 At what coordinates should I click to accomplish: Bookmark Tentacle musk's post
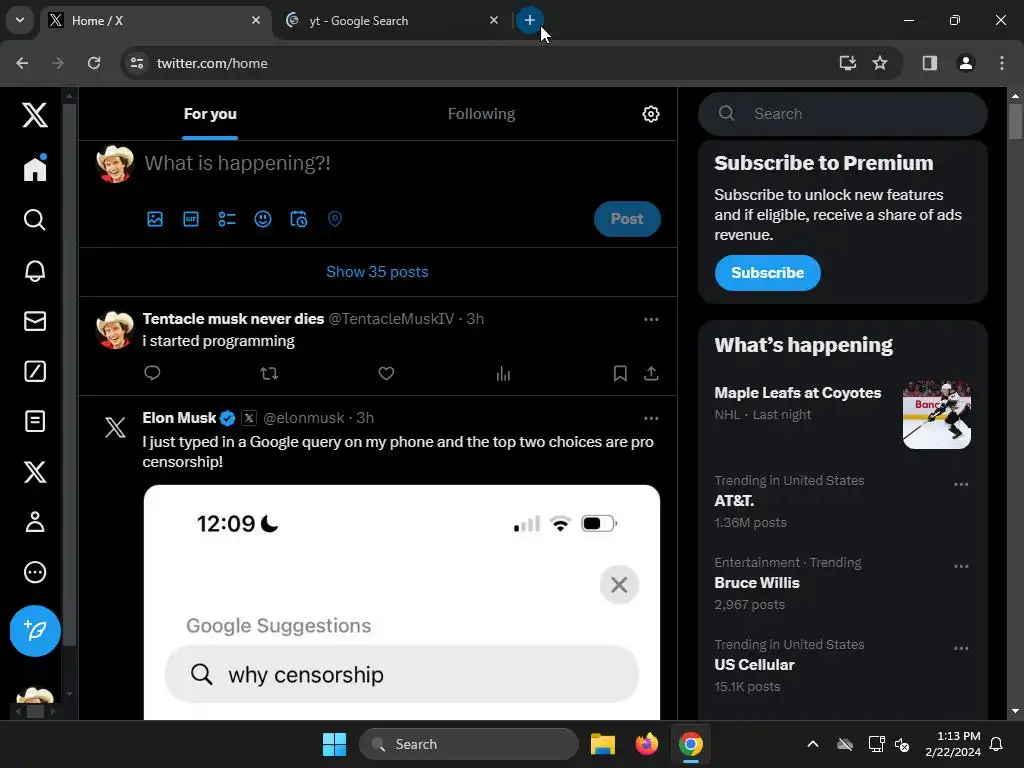pyautogui.click(x=620, y=374)
